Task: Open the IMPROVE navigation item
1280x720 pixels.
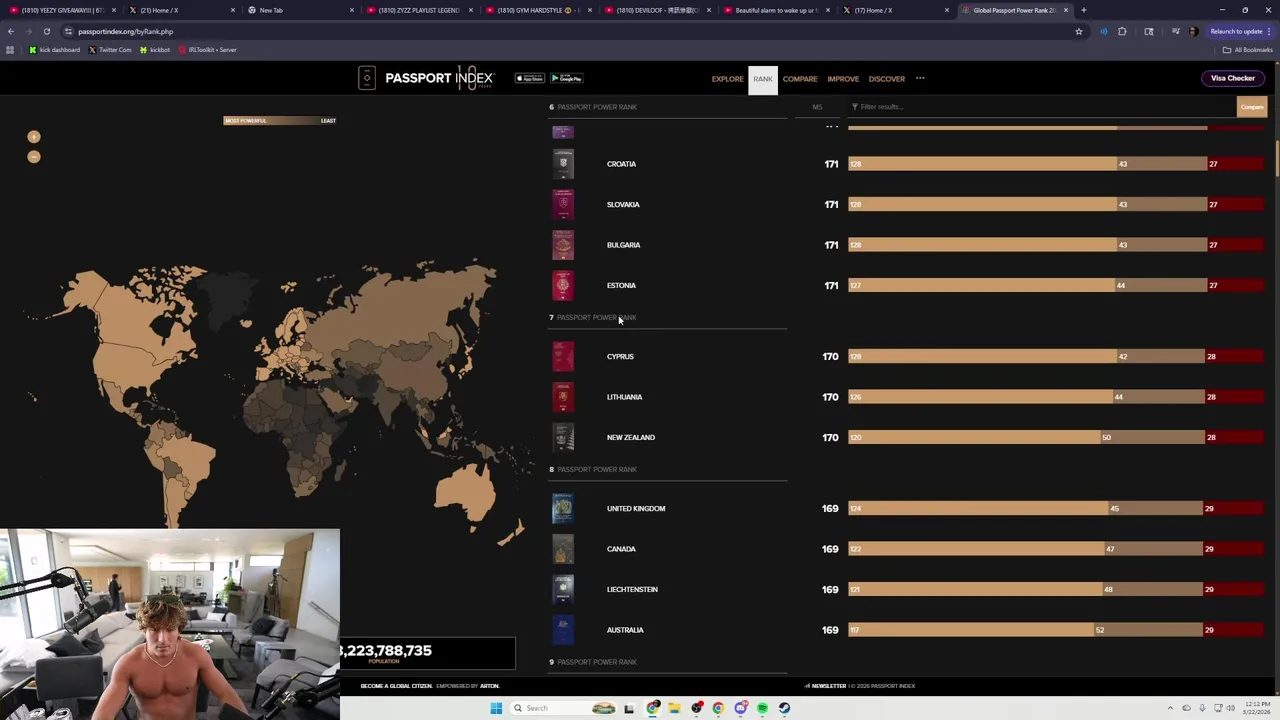Action: coord(843,79)
